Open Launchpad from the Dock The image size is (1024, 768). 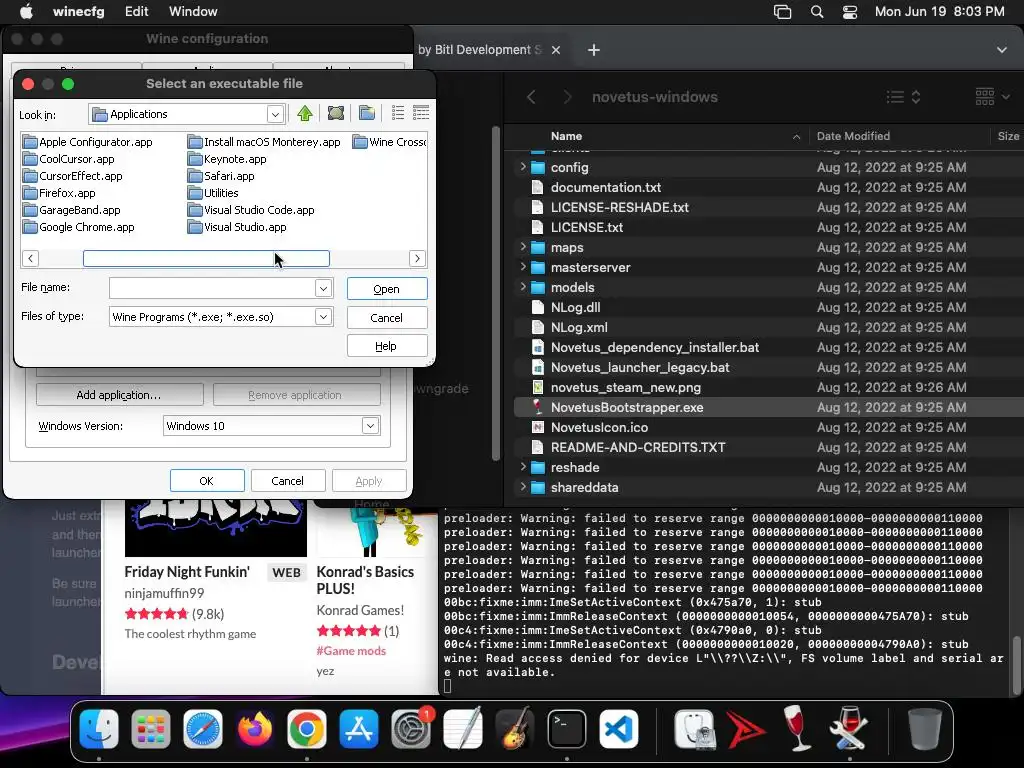pyautogui.click(x=151, y=728)
